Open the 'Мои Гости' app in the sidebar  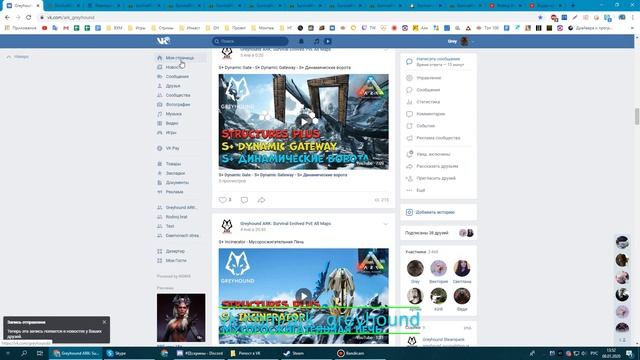[176, 260]
